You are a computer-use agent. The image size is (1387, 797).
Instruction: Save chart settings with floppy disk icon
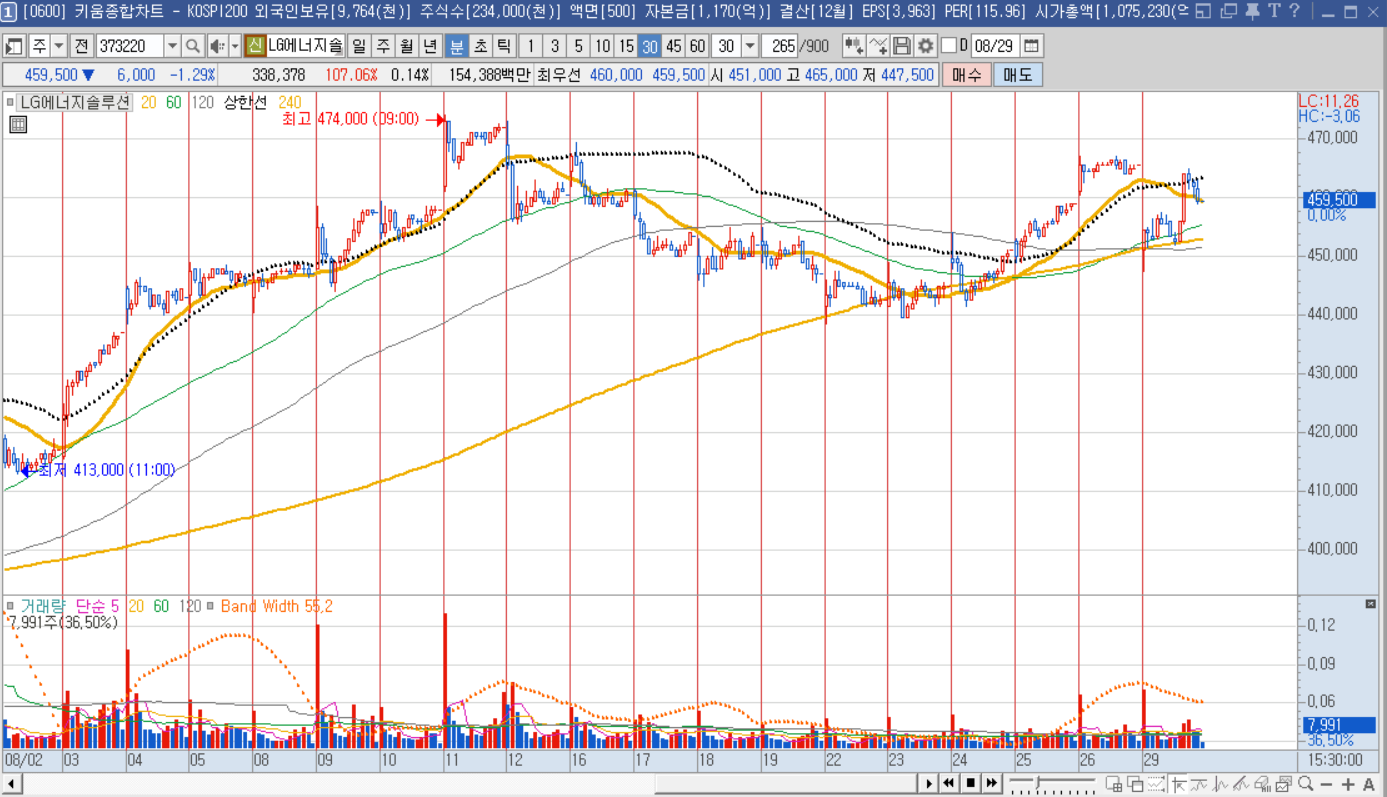(x=902, y=46)
